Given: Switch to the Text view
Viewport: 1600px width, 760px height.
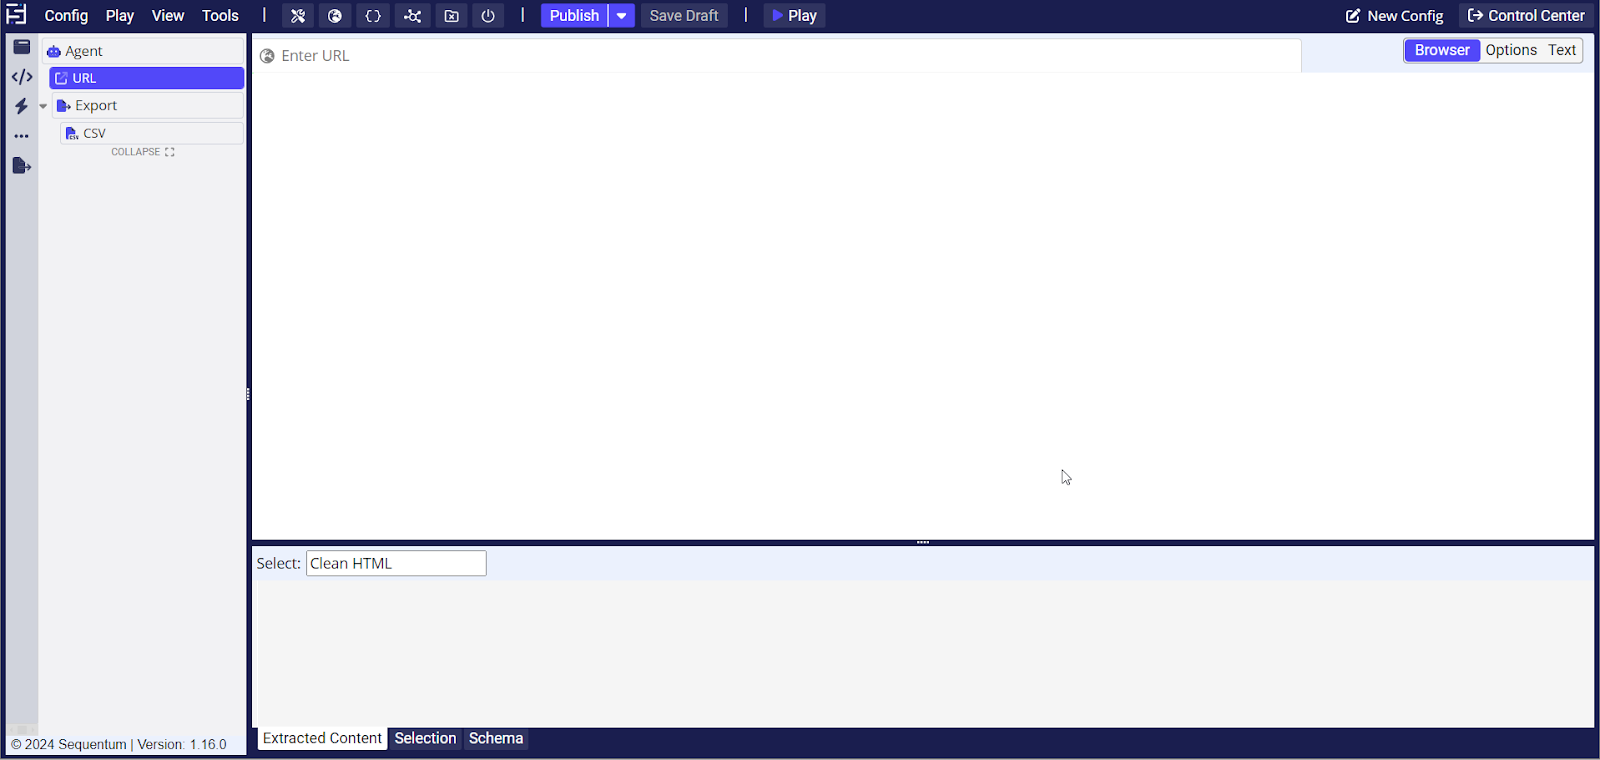Looking at the screenshot, I should click(1561, 50).
